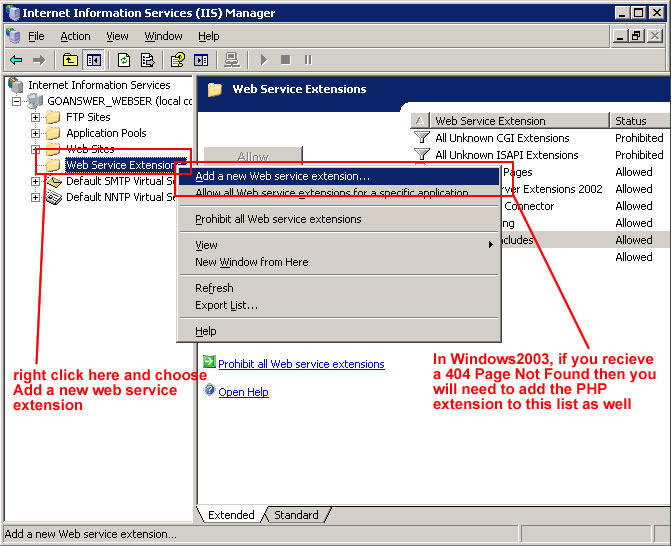Screen dimensions: 671x546
Task: Click the Forward arrow toolbar icon
Action: click(x=39, y=60)
